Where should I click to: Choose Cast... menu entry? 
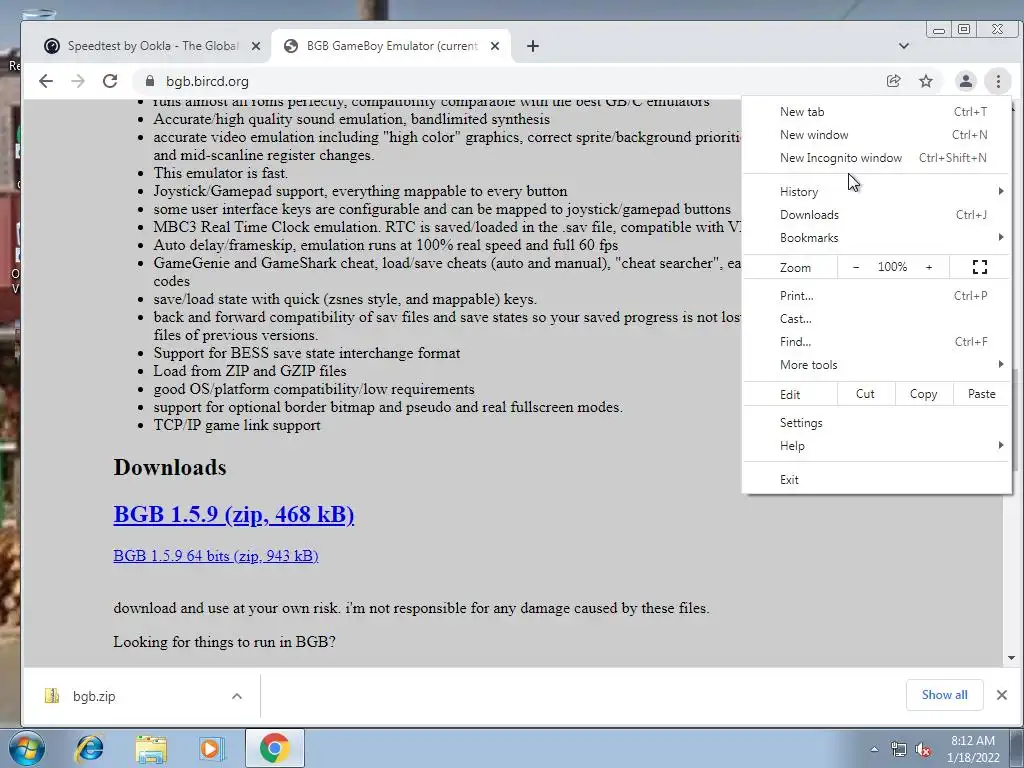pos(876,319)
